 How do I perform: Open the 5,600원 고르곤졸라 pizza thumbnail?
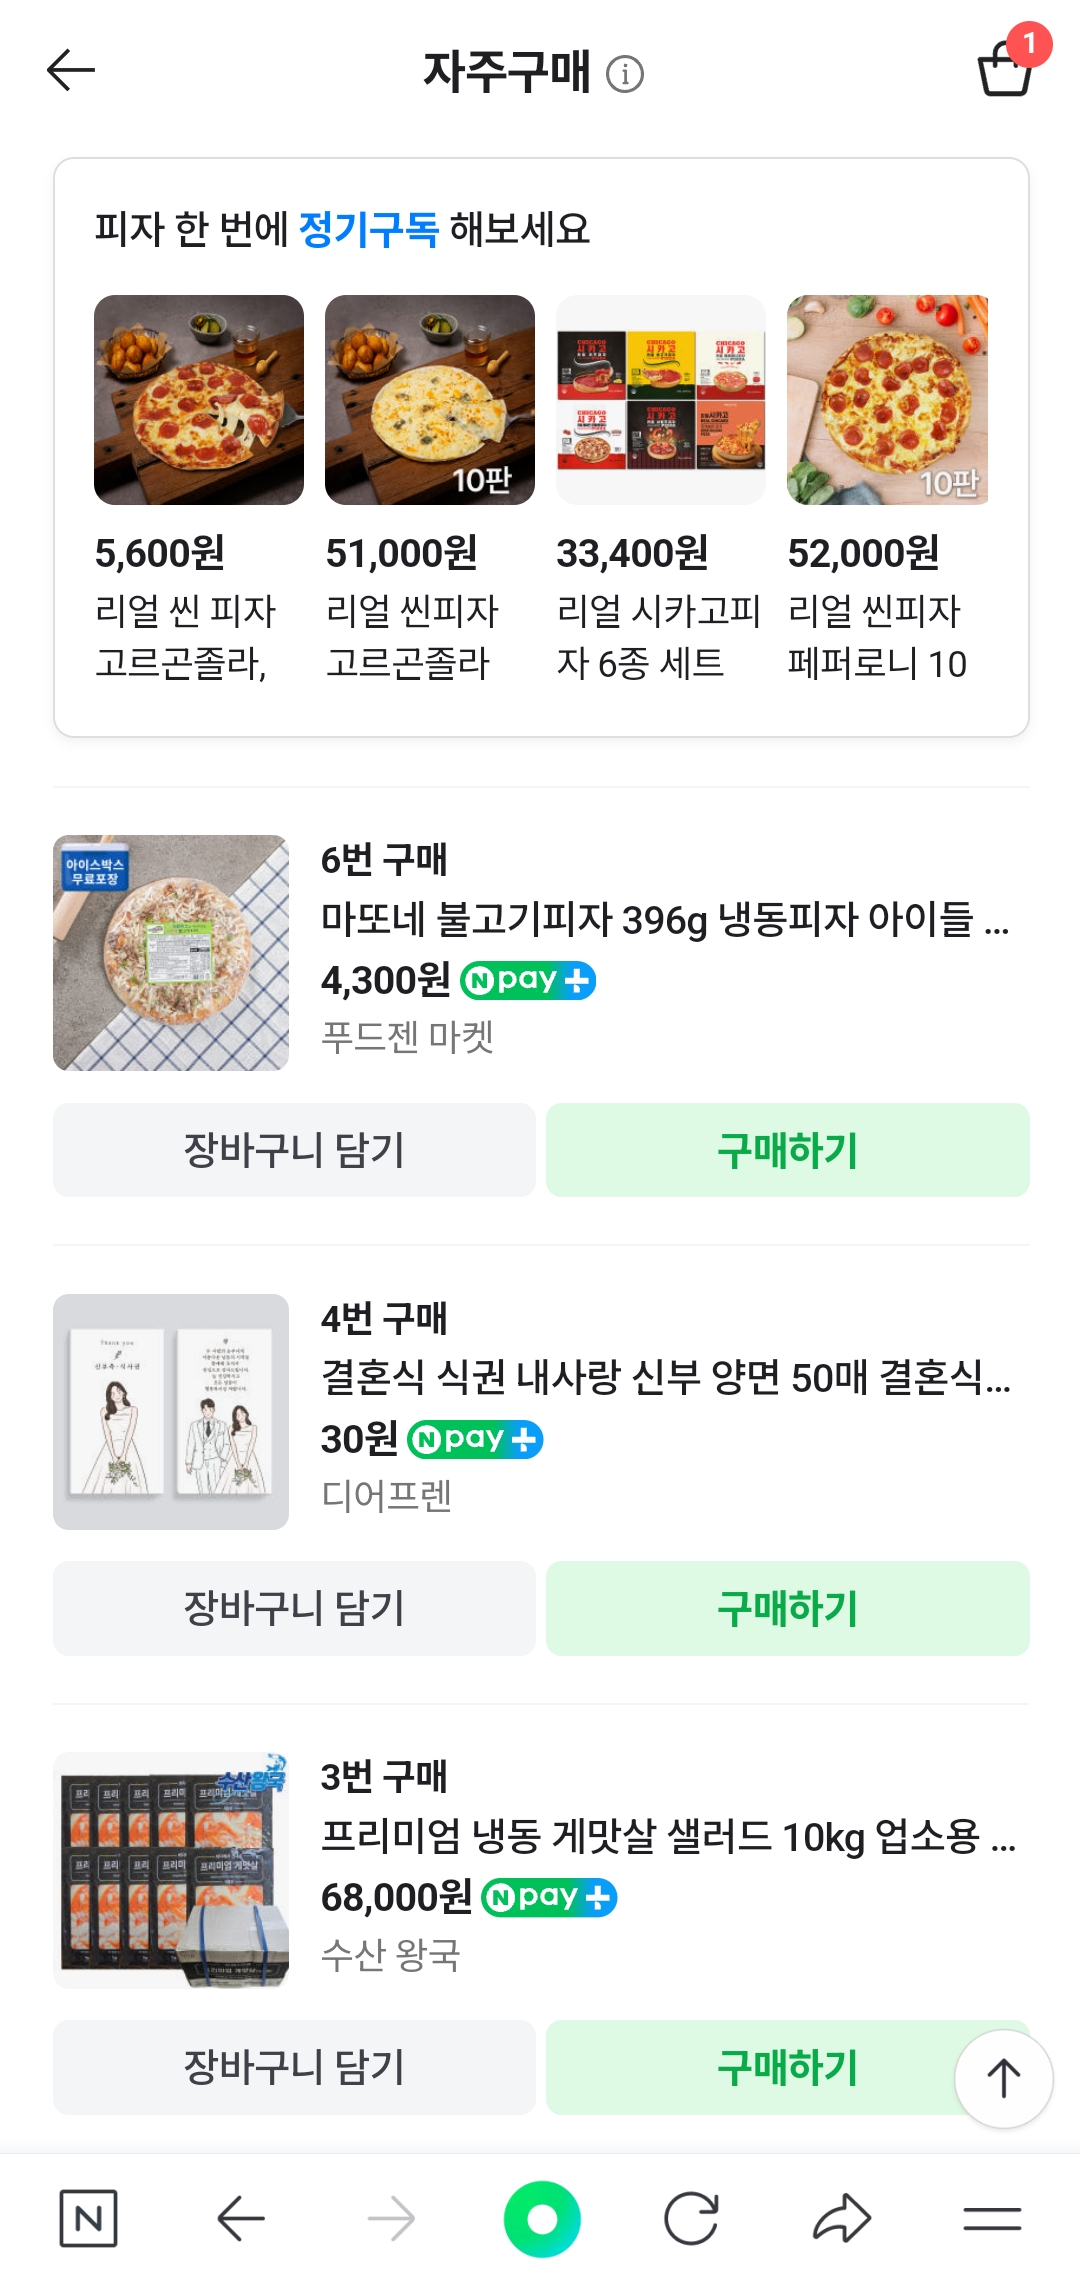click(199, 400)
